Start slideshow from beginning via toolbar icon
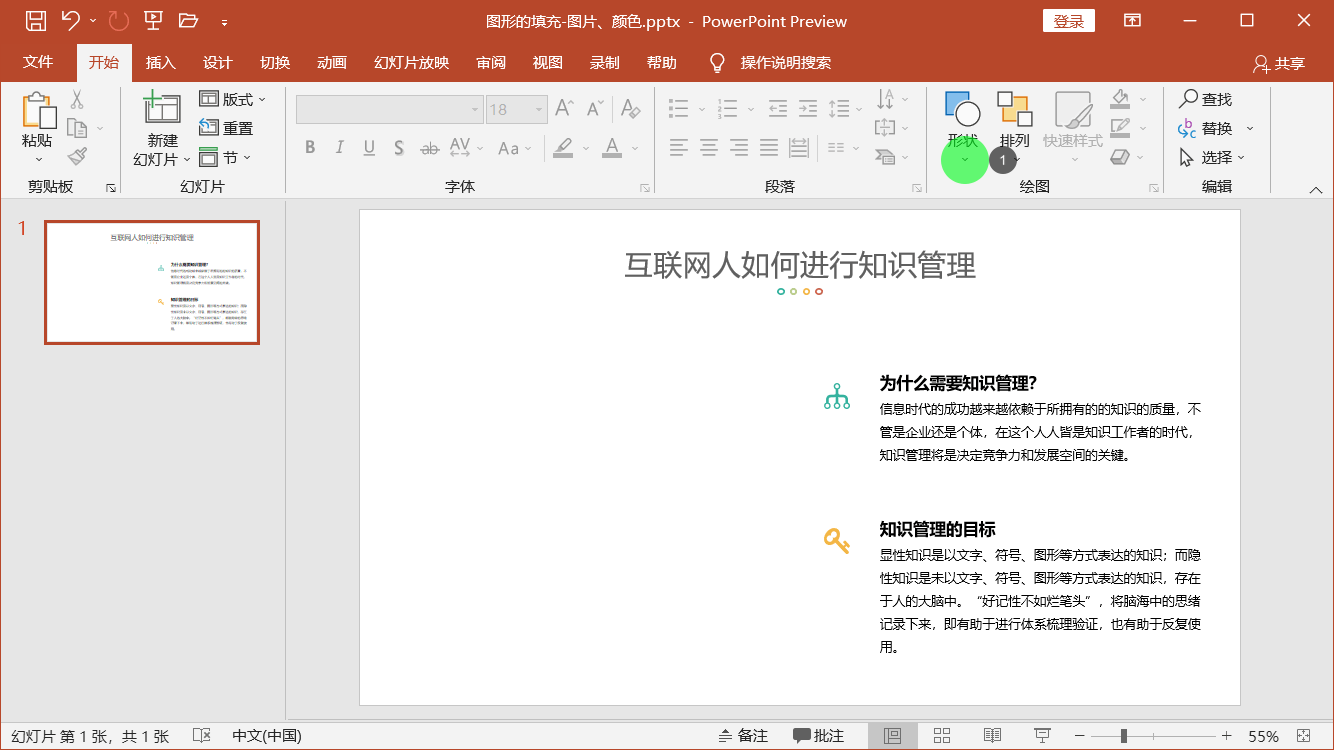 click(153, 20)
